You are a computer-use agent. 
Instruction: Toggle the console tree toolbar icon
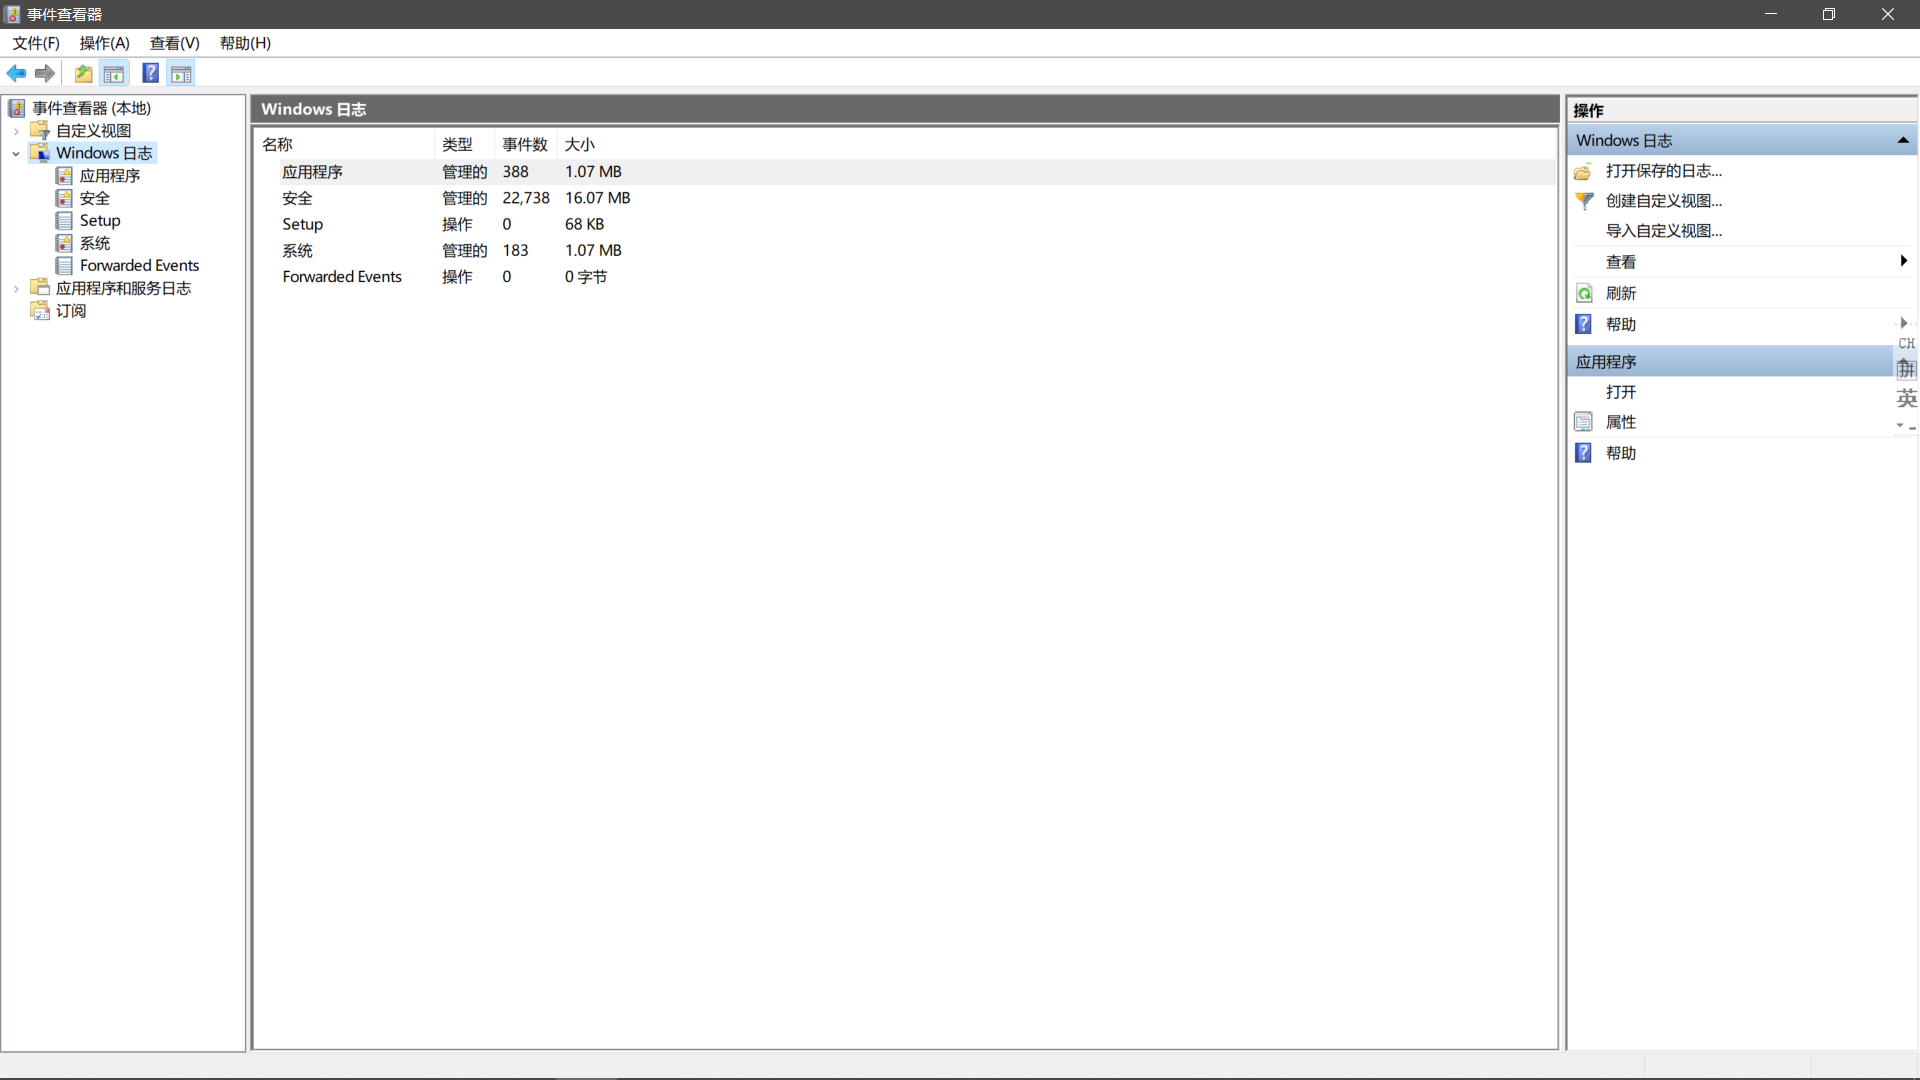114,73
